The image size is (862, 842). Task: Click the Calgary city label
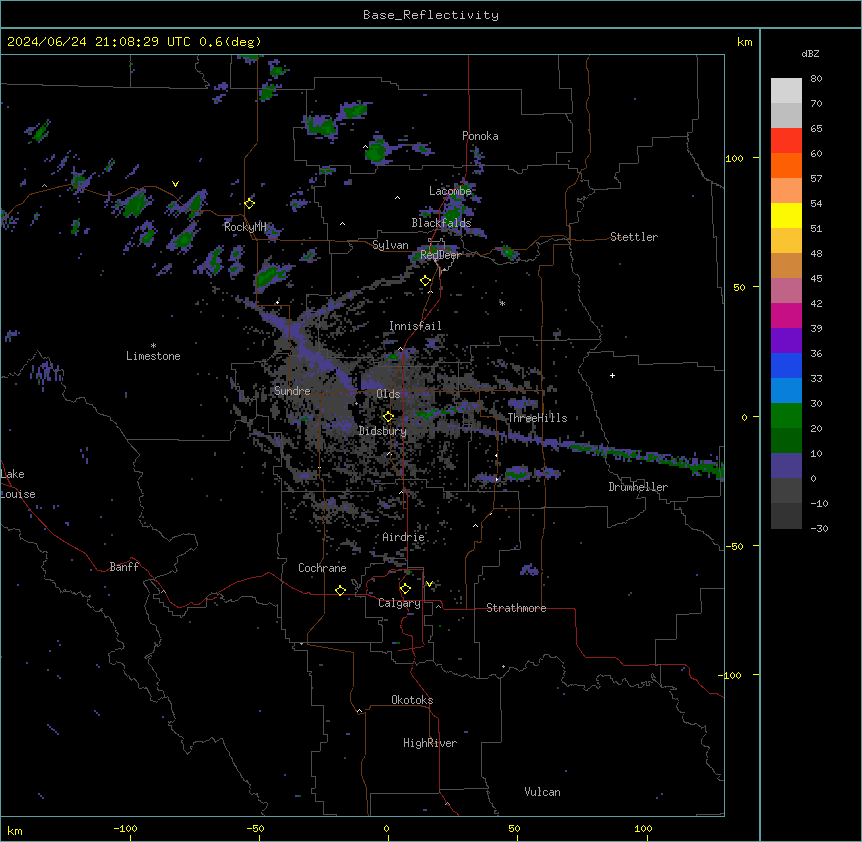tap(399, 603)
